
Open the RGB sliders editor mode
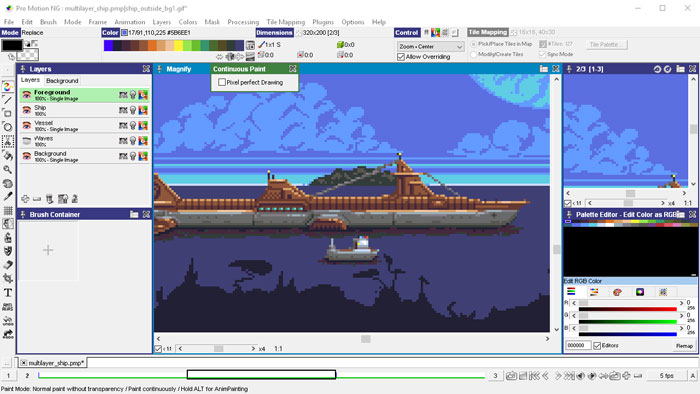pos(571,292)
